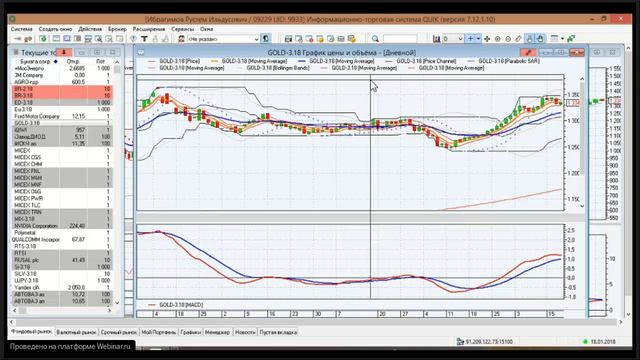Switch to the Валютный рынок tab
This screenshot has height=360, width=640.
[76, 332]
